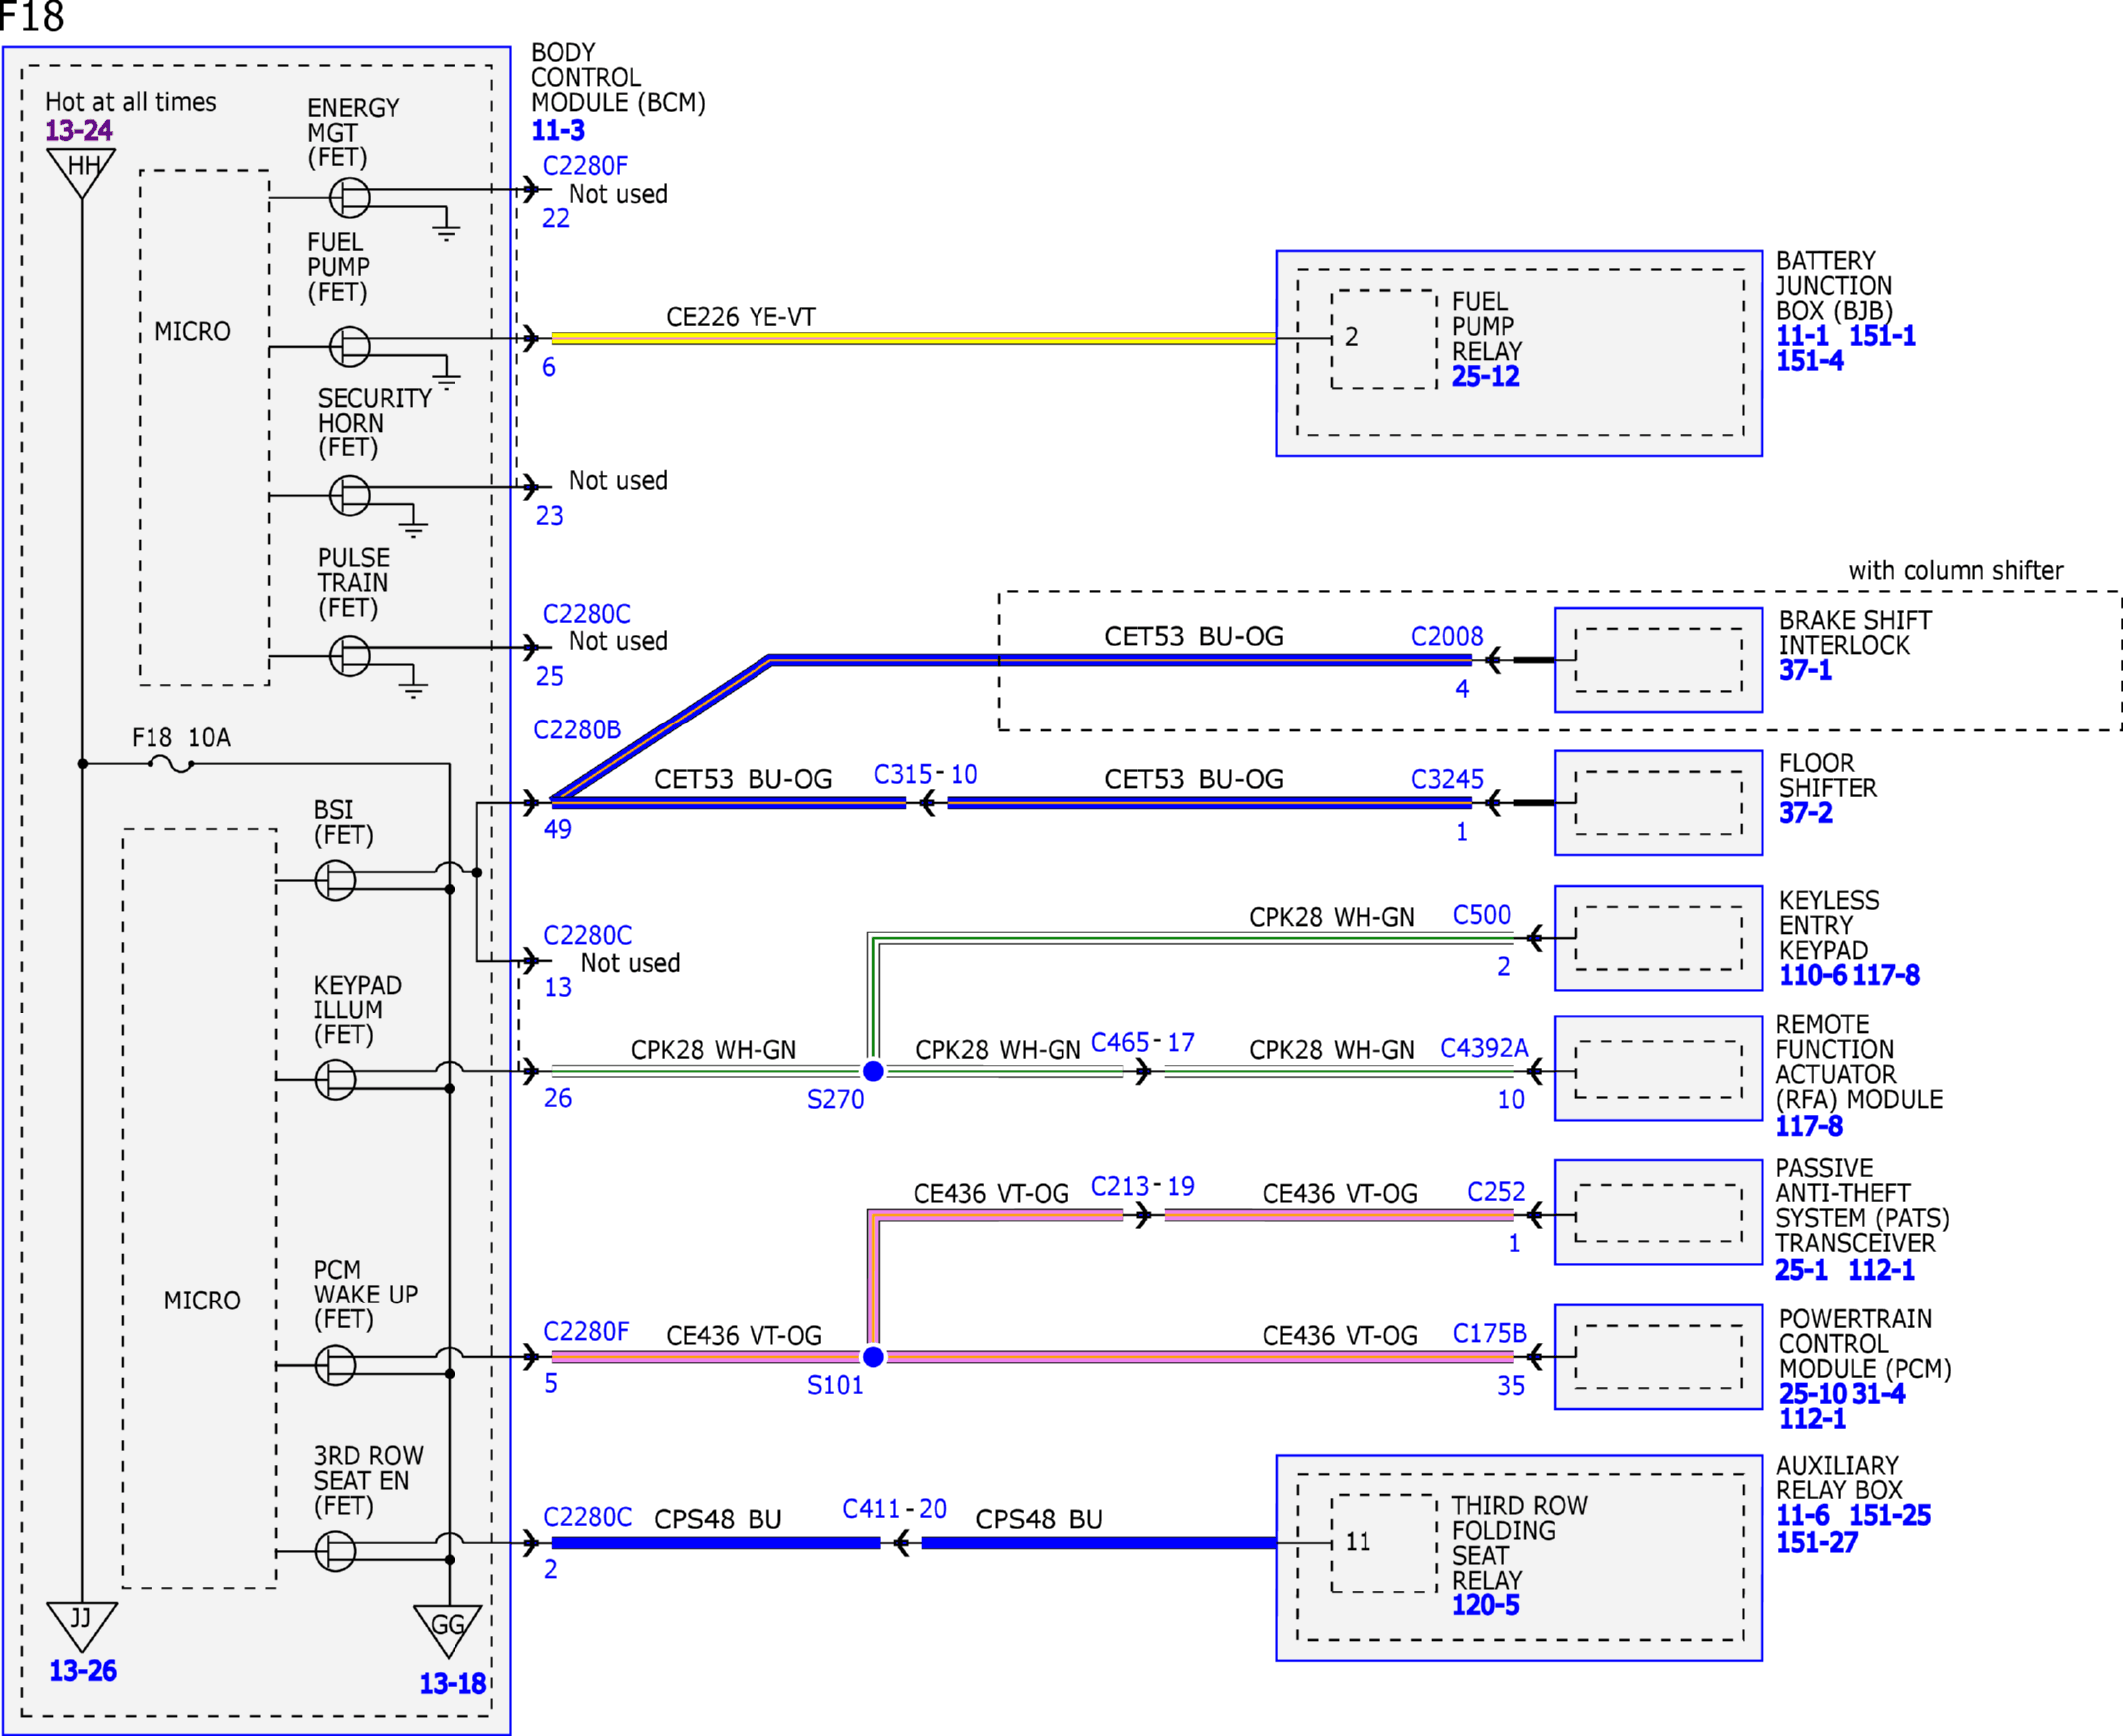The width and height of the screenshot is (2123, 1736).
Task: Click the 3rd Row Seat EN FET symbol
Action: point(335,1550)
